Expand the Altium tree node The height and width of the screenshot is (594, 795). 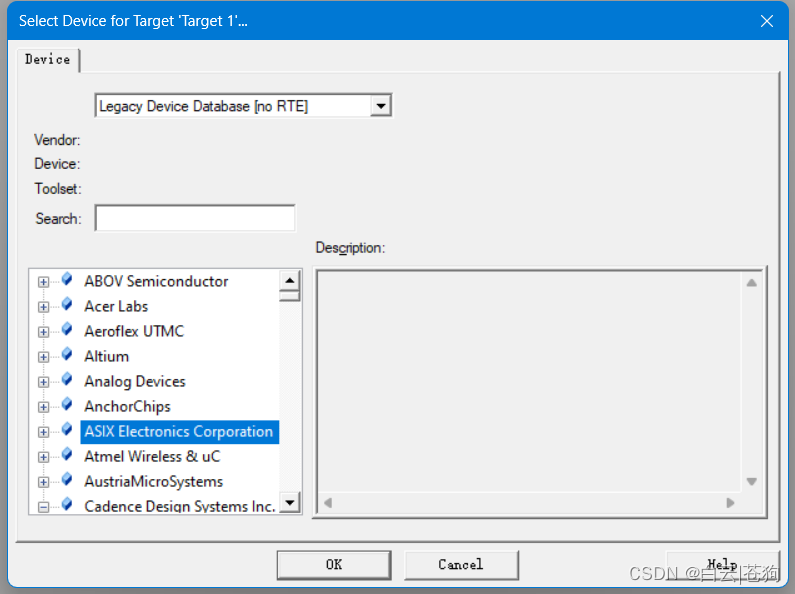pos(44,357)
